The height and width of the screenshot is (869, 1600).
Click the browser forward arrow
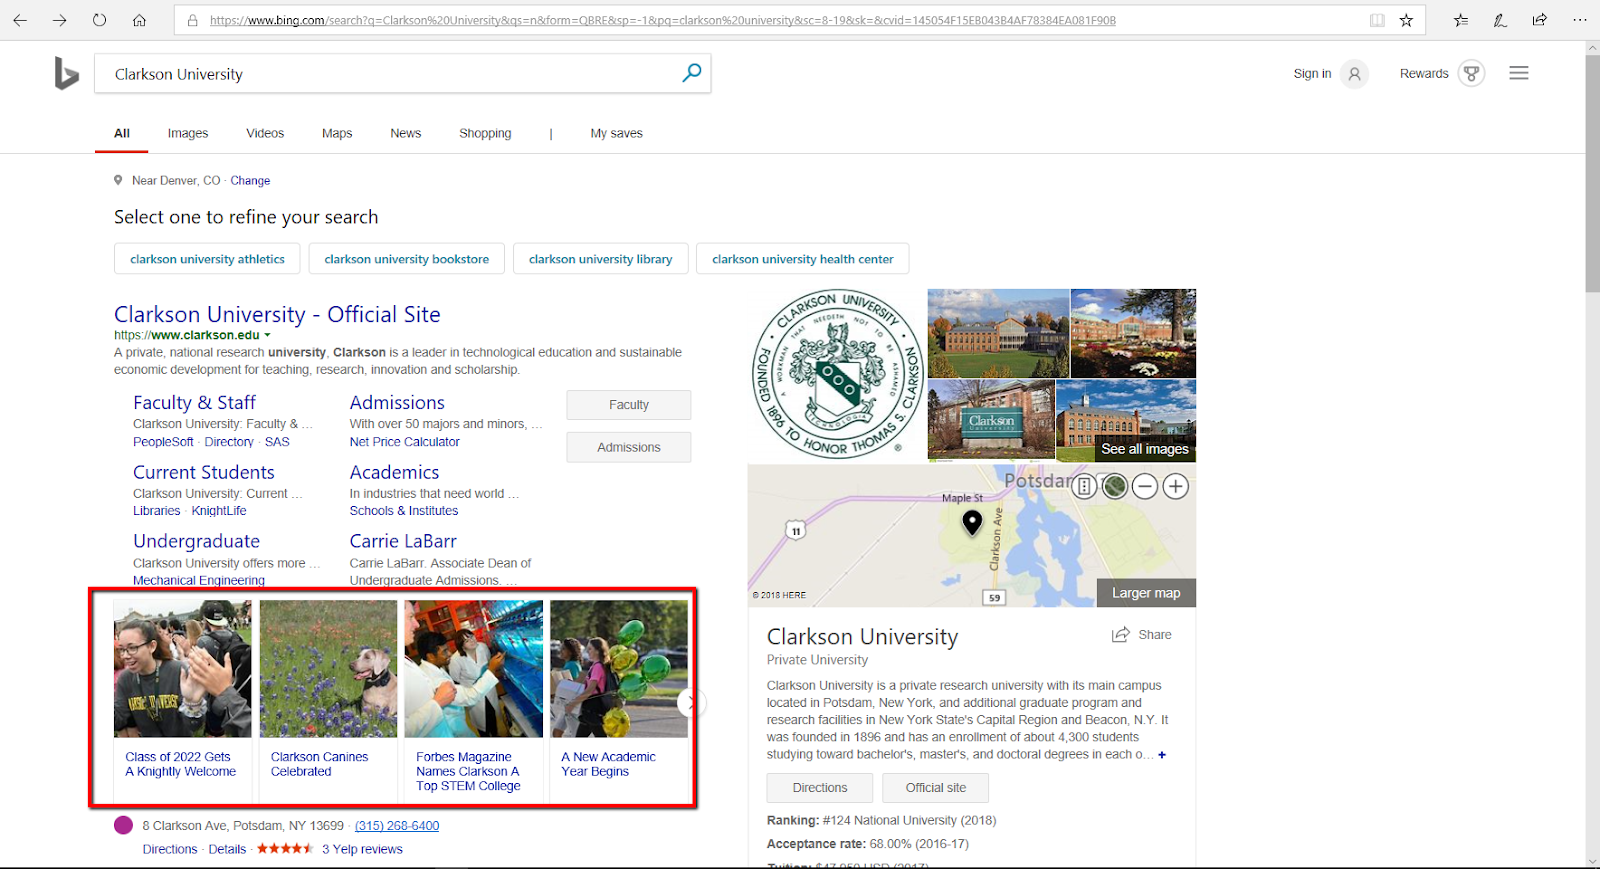click(x=60, y=20)
